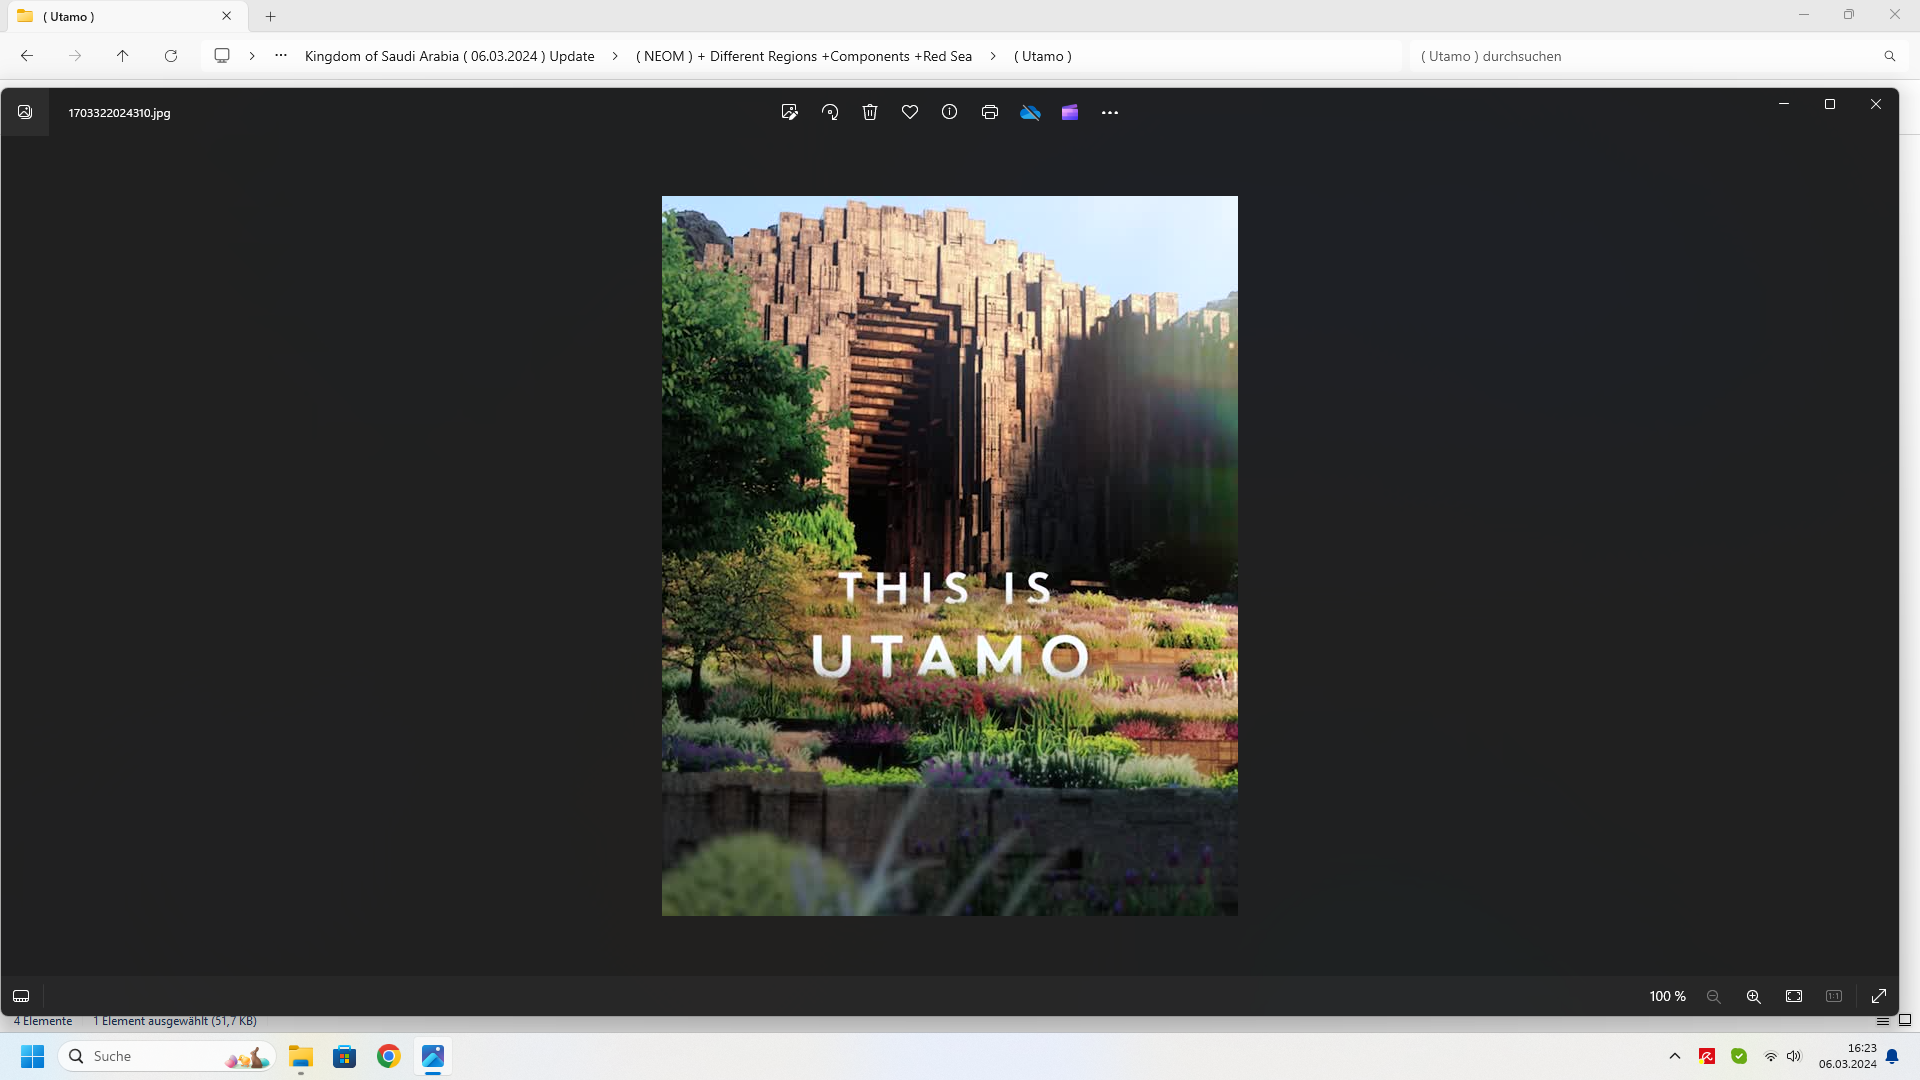
Task: Rotate the image with the rotate icon
Action: pyautogui.click(x=830, y=112)
